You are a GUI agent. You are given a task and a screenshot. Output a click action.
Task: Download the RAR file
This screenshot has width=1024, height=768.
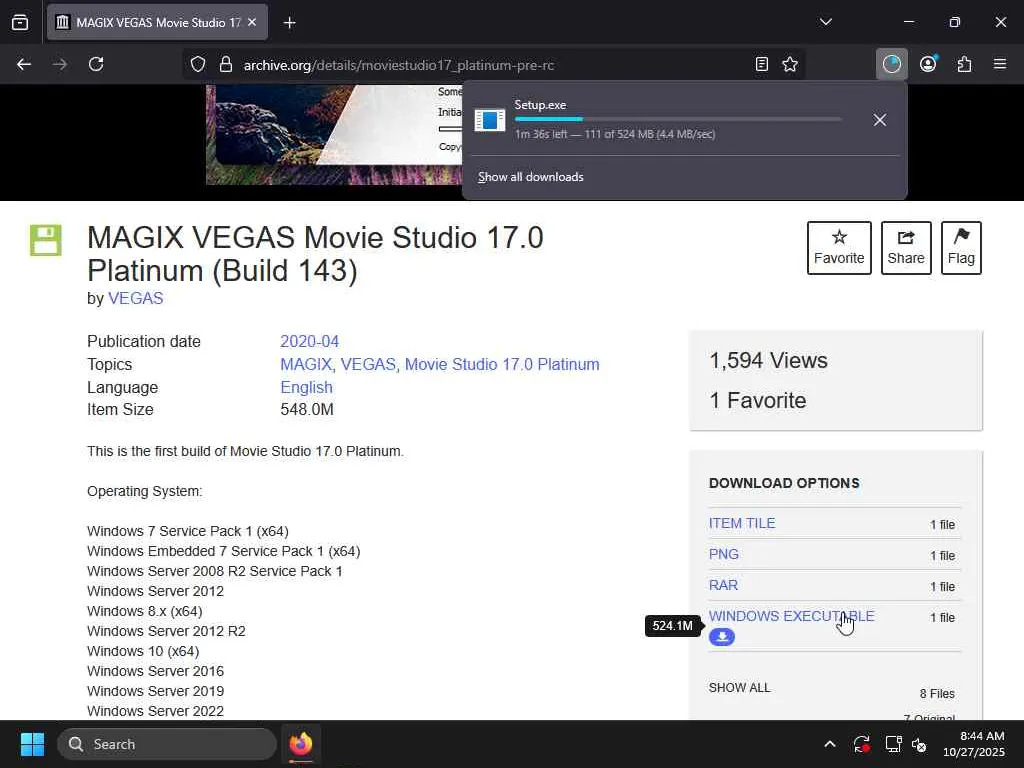pos(723,585)
